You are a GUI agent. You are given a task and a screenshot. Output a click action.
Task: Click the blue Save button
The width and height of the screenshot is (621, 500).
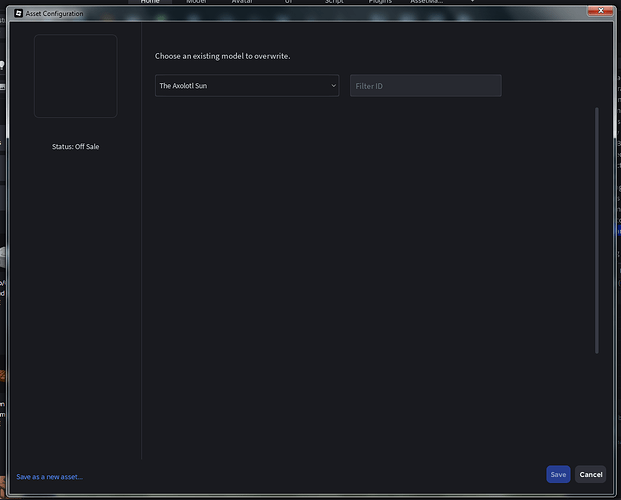(558, 474)
